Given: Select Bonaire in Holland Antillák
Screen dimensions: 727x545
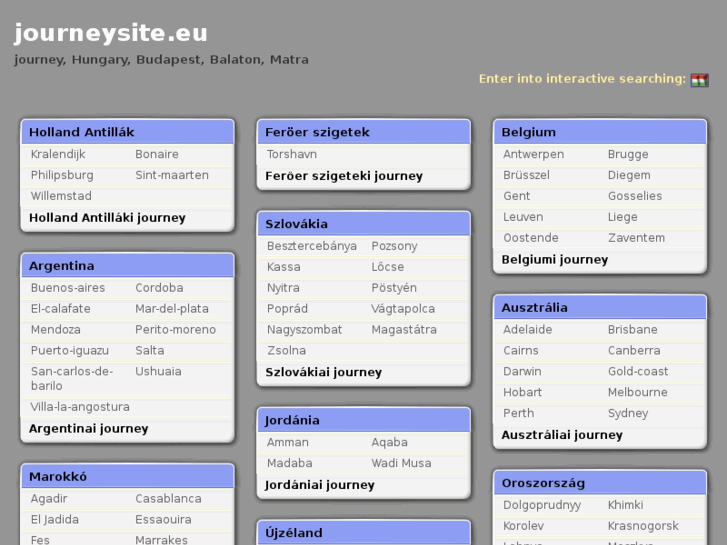Looking at the screenshot, I should (157, 154).
